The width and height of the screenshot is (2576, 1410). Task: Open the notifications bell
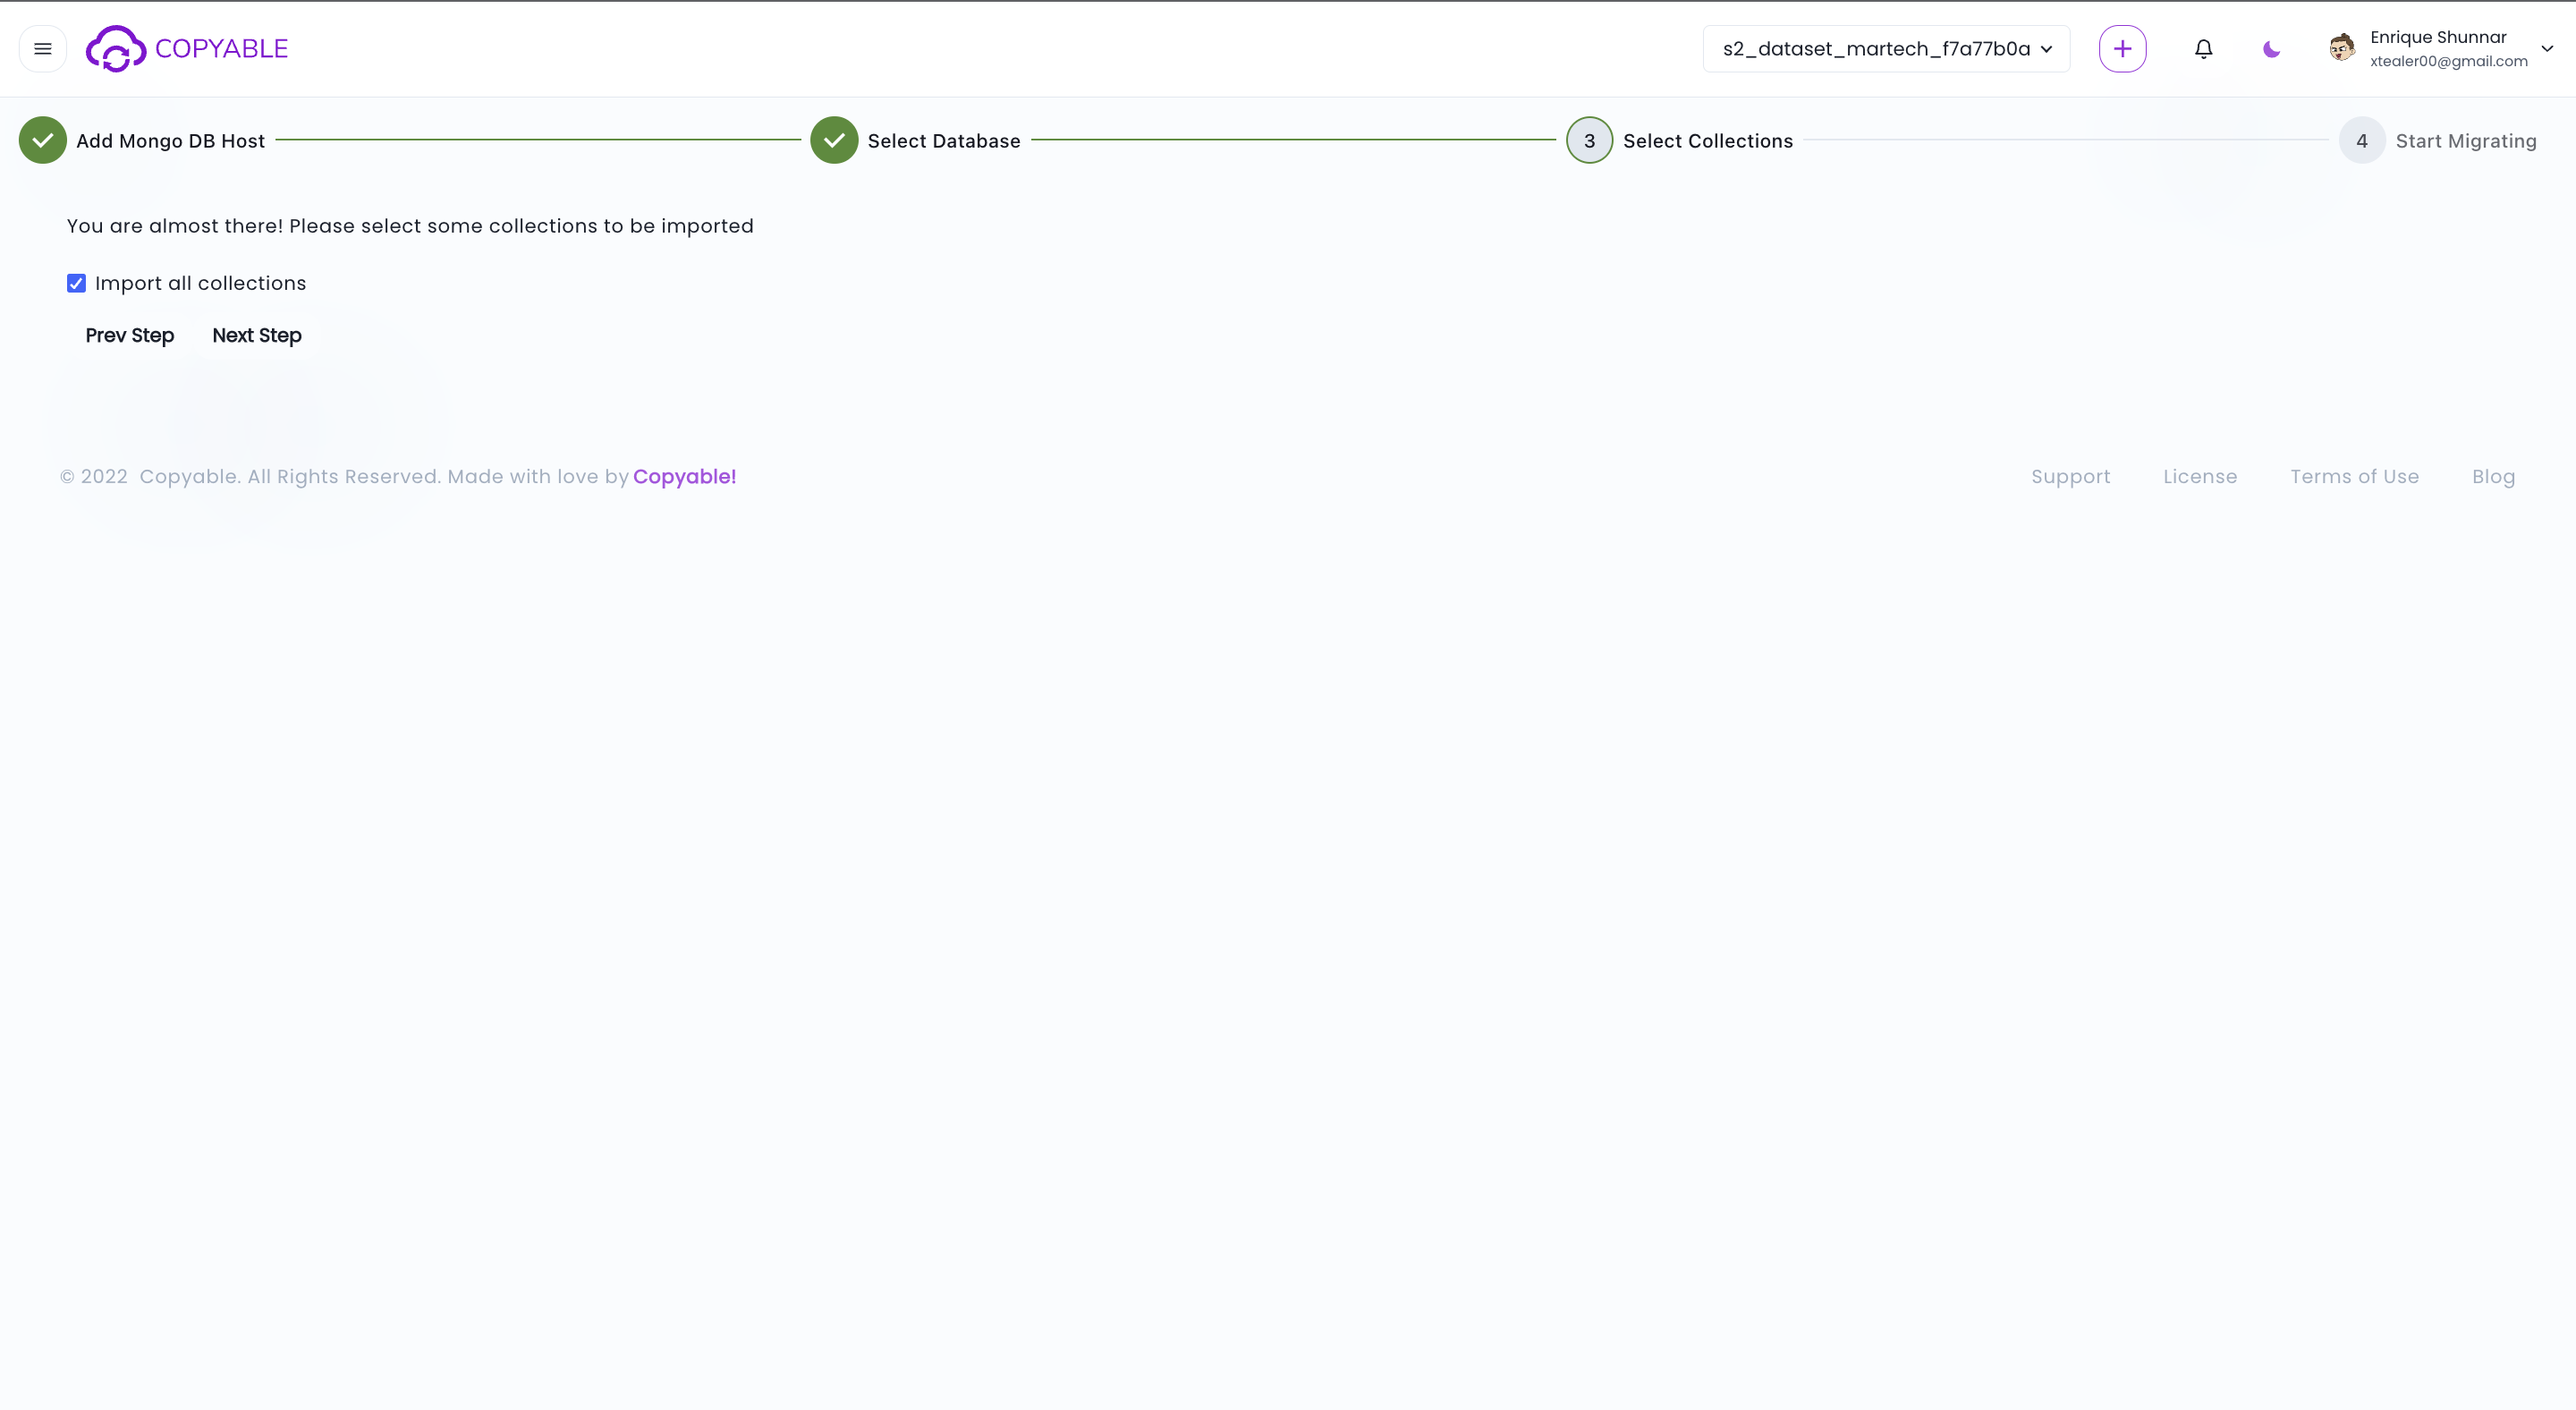pos(2203,48)
